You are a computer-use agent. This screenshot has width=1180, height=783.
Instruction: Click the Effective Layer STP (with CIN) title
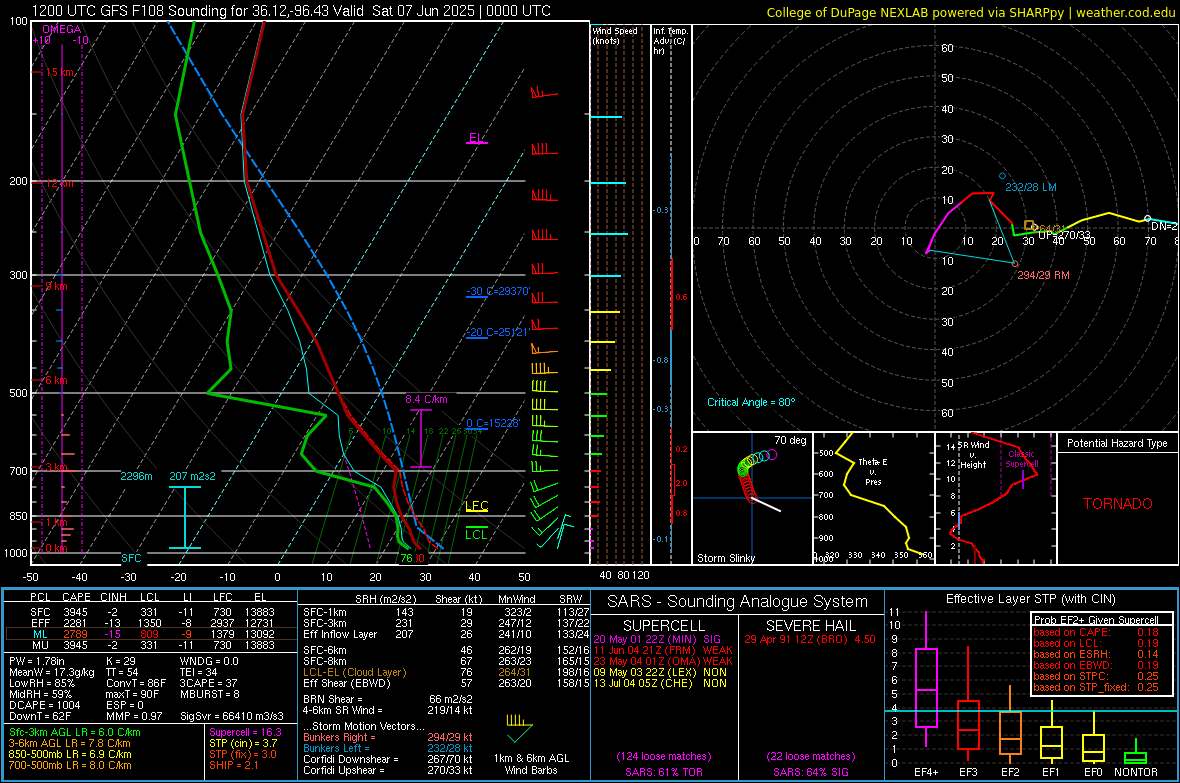(1030, 599)
